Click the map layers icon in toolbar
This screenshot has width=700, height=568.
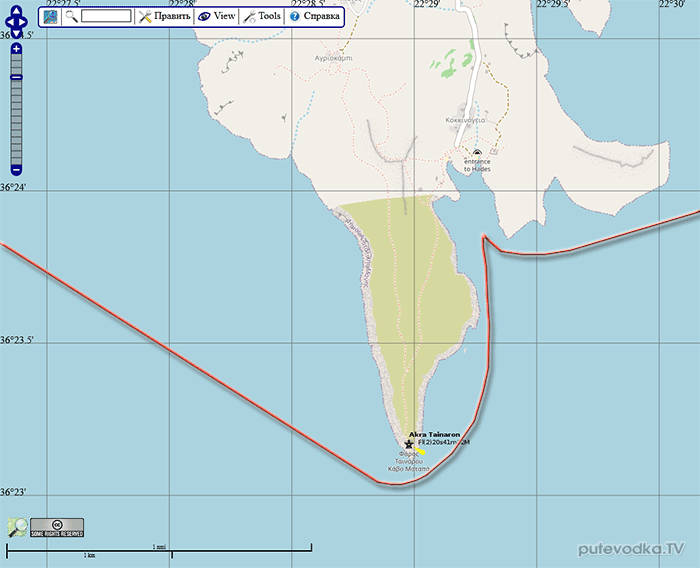point(50,17)
